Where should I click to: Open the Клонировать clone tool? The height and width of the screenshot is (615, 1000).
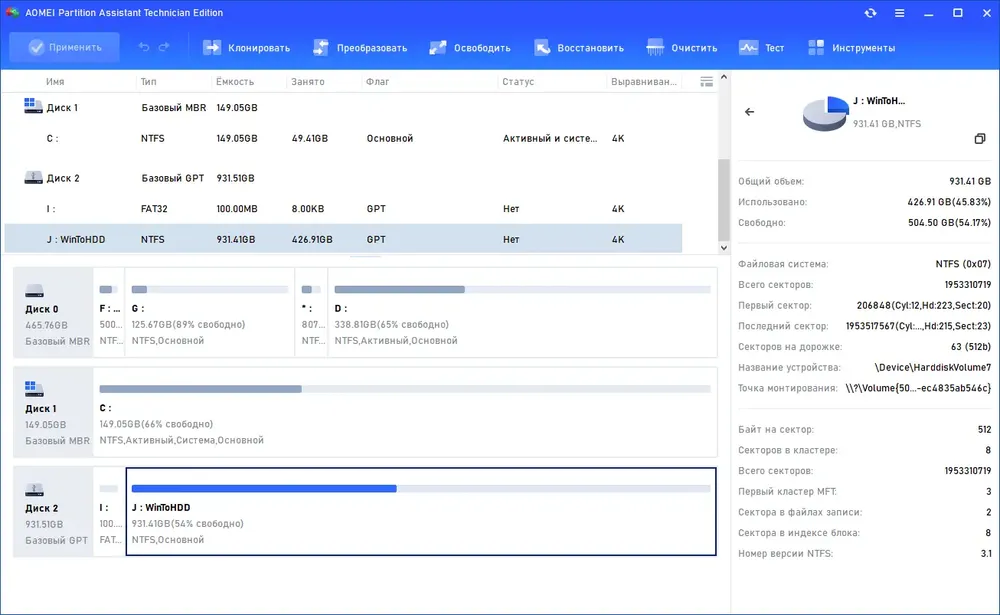point(246,48)
